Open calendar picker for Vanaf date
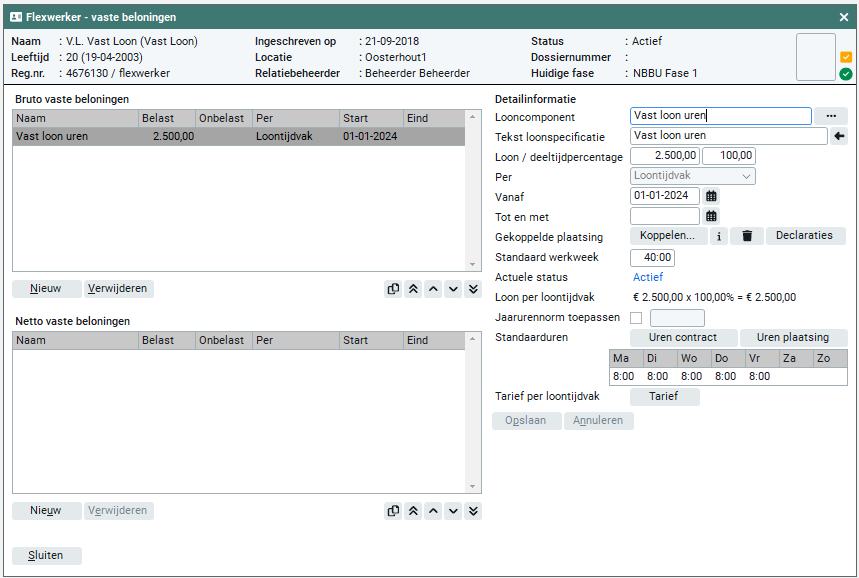This screenshot has width=859, height=578. click(x=711, y=196)
